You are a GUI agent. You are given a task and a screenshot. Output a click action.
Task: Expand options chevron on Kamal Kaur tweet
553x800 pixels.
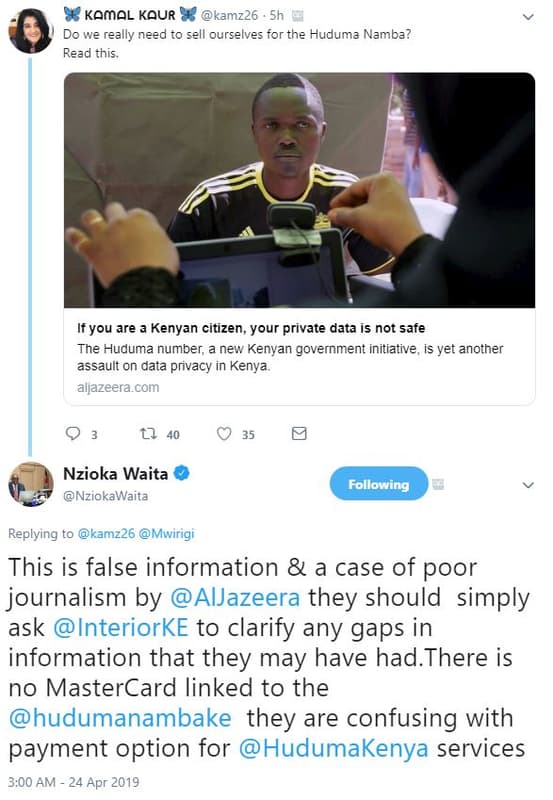pos(529,17)
